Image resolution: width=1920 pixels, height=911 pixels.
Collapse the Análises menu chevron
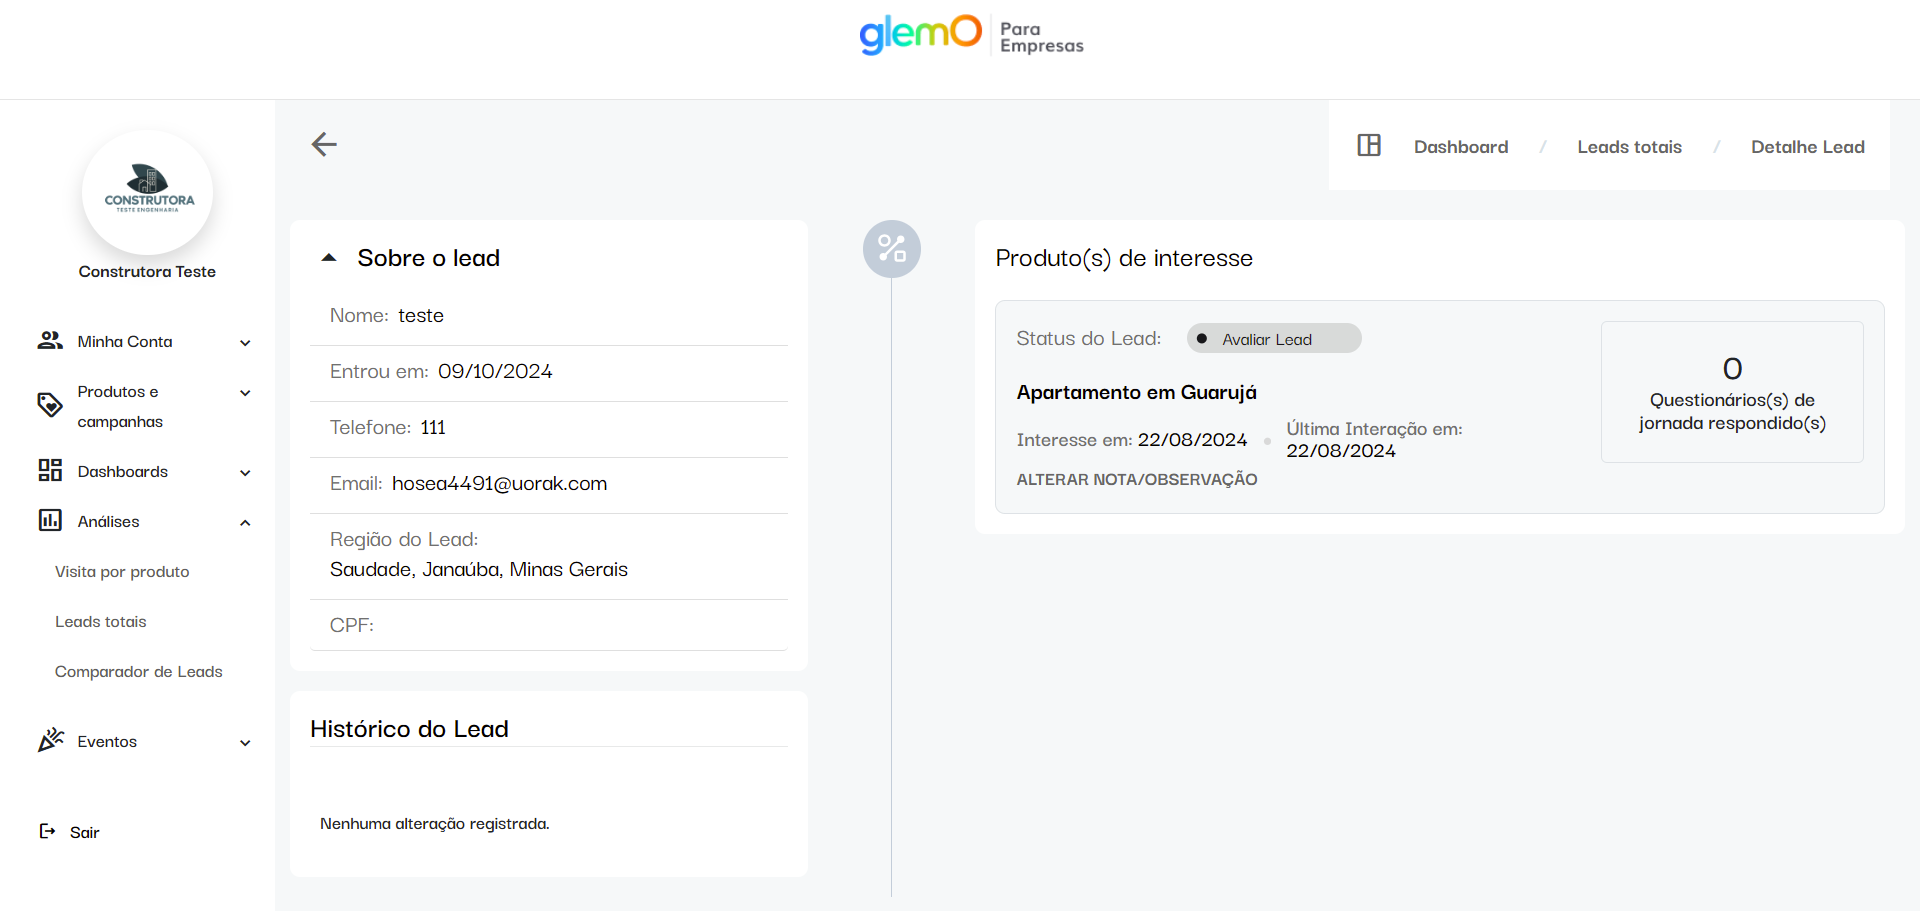click(x=245, y=523)
